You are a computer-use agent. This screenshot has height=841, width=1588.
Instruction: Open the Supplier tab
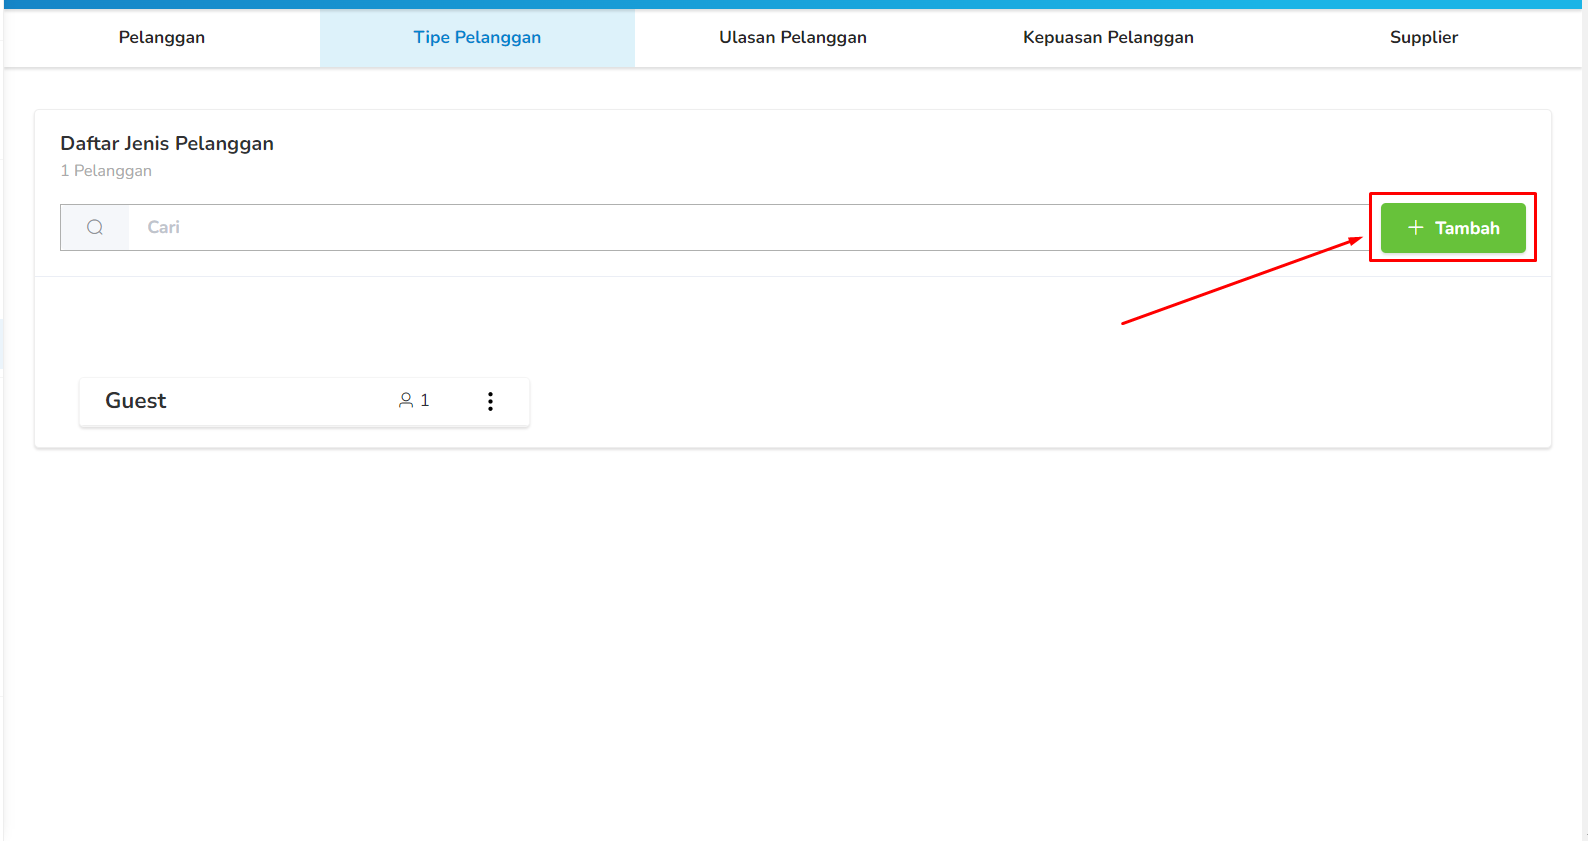[x=1424, y=38]
